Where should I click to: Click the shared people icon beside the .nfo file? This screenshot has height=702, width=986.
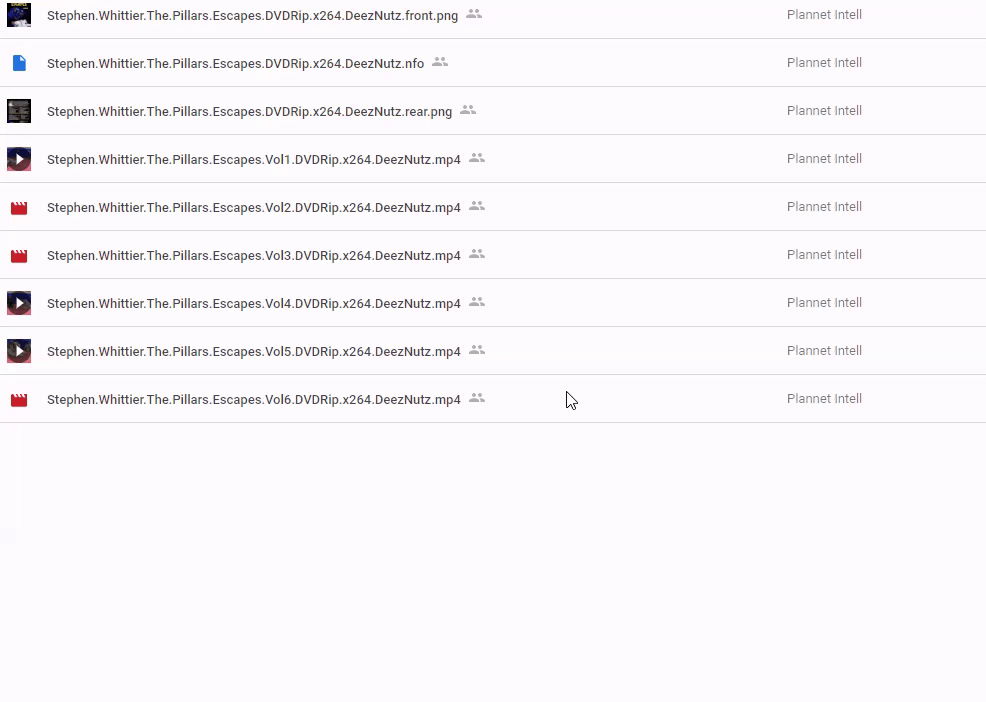tap(440, 62)
